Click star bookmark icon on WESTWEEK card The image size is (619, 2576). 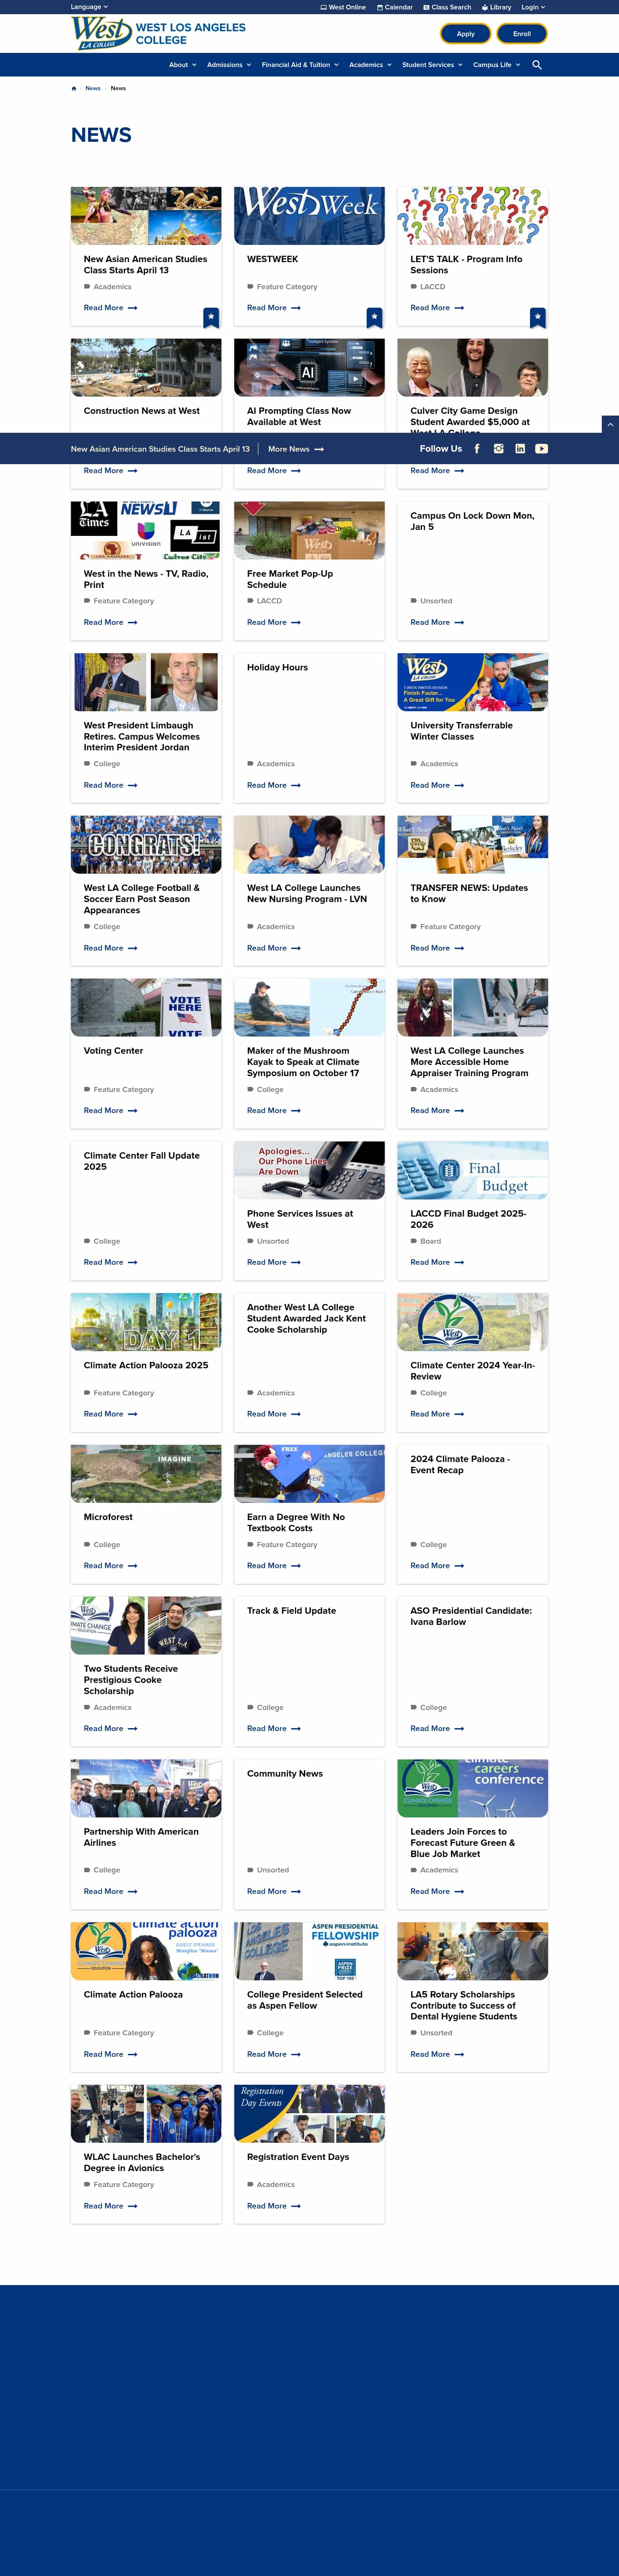coord(374,317)
